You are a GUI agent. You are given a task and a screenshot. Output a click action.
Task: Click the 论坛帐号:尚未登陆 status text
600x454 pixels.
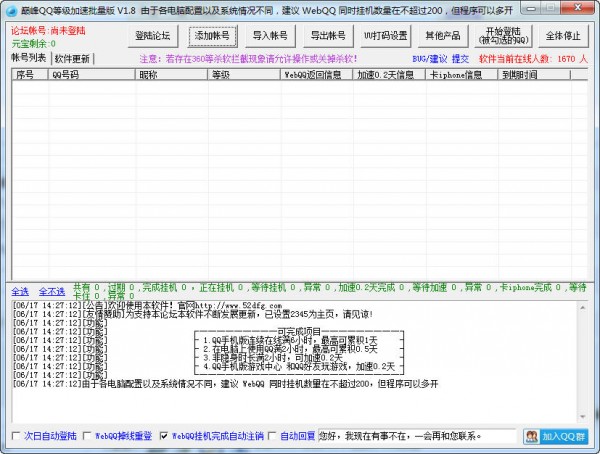click(48, 31)
